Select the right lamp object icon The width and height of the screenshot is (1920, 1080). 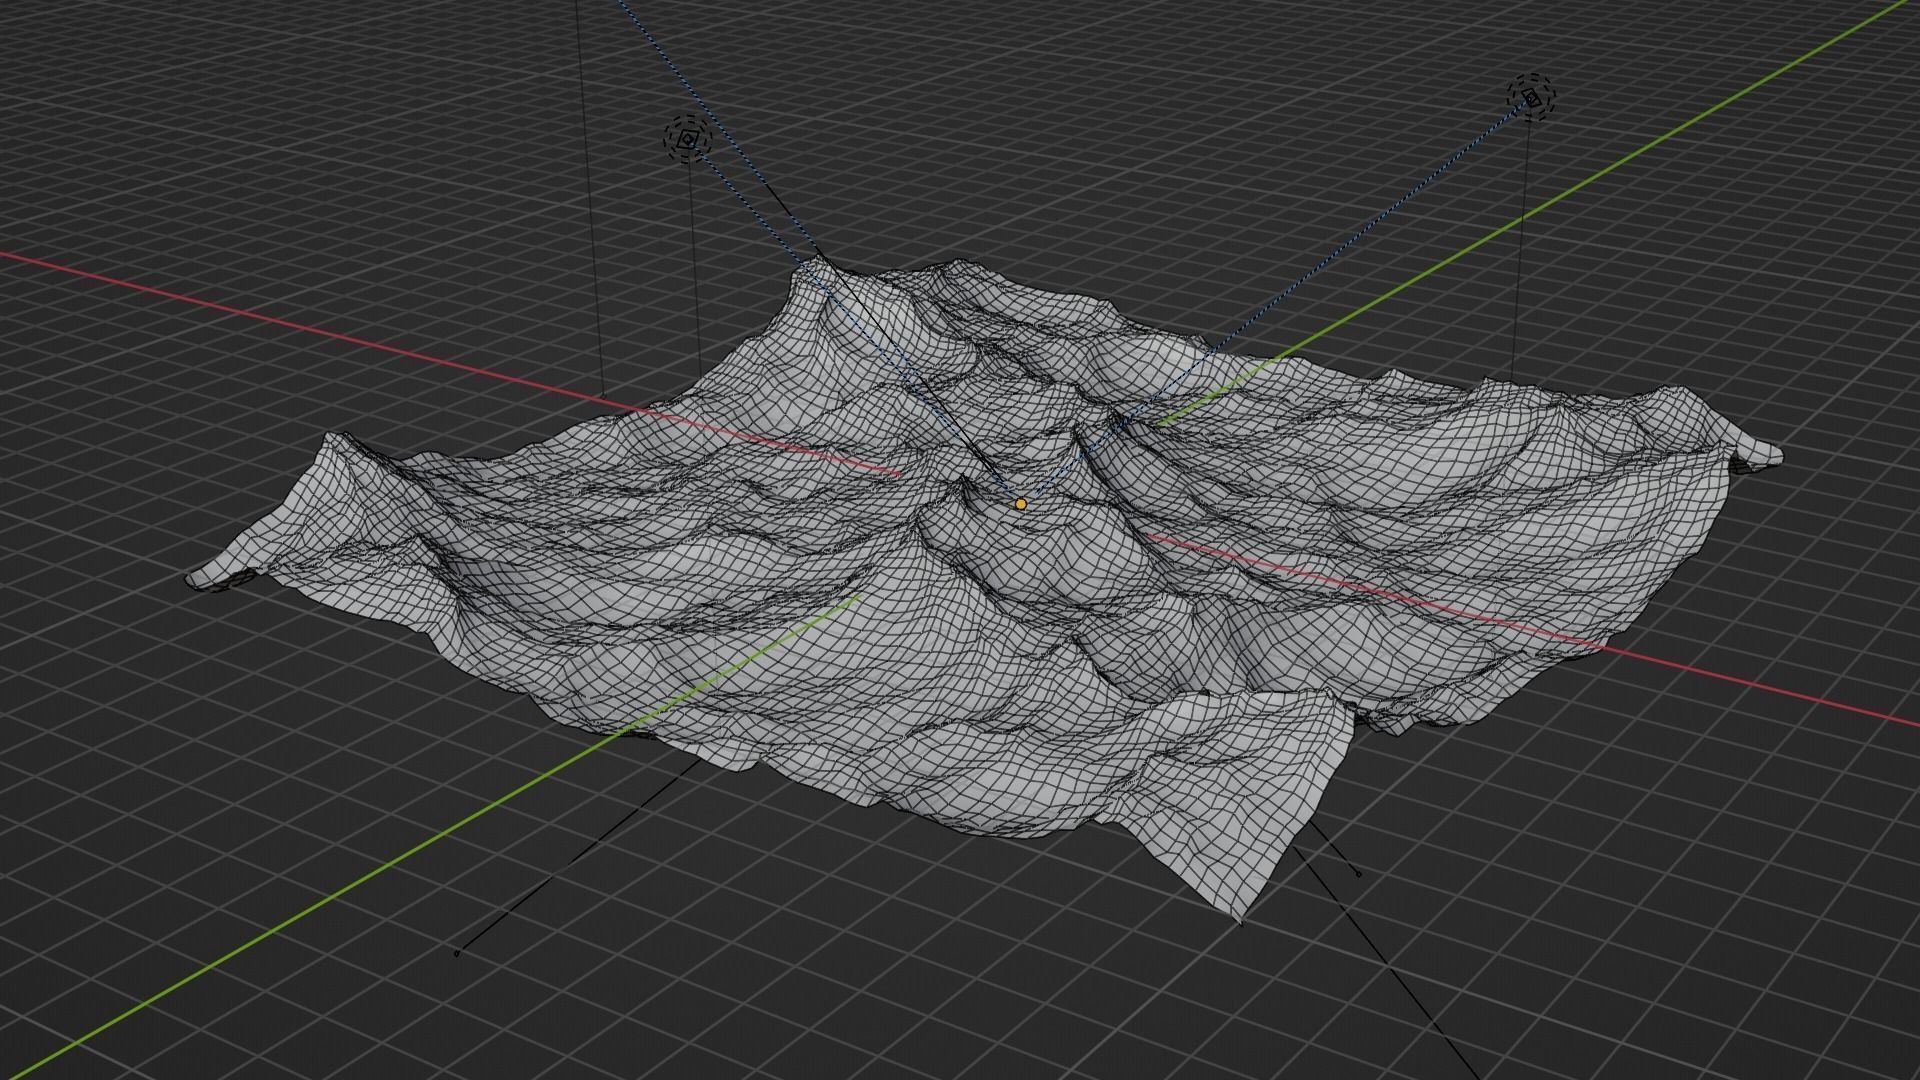(1531, 97)
